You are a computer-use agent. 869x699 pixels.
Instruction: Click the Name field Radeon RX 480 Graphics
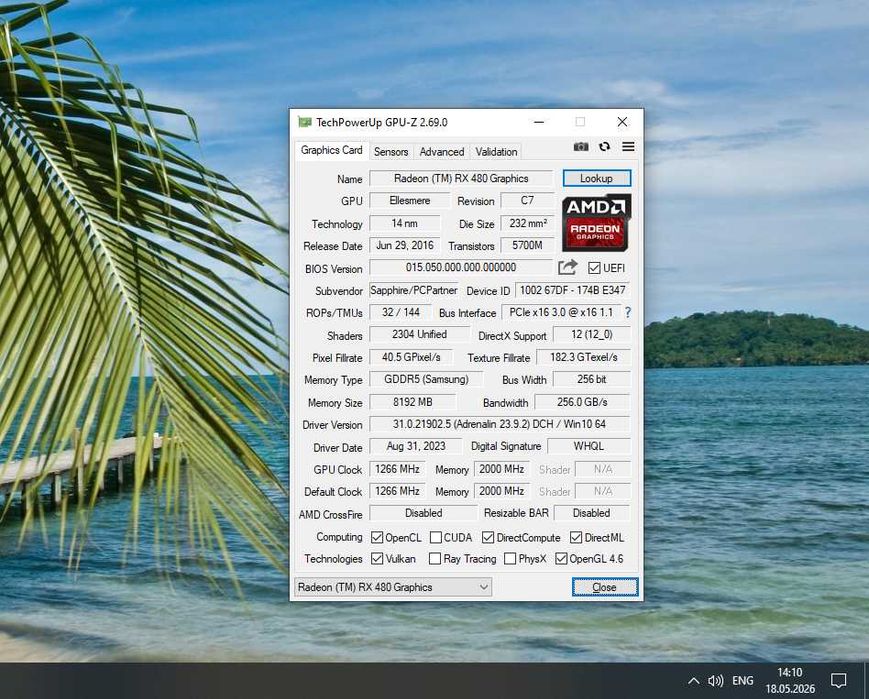coord(461,178)
